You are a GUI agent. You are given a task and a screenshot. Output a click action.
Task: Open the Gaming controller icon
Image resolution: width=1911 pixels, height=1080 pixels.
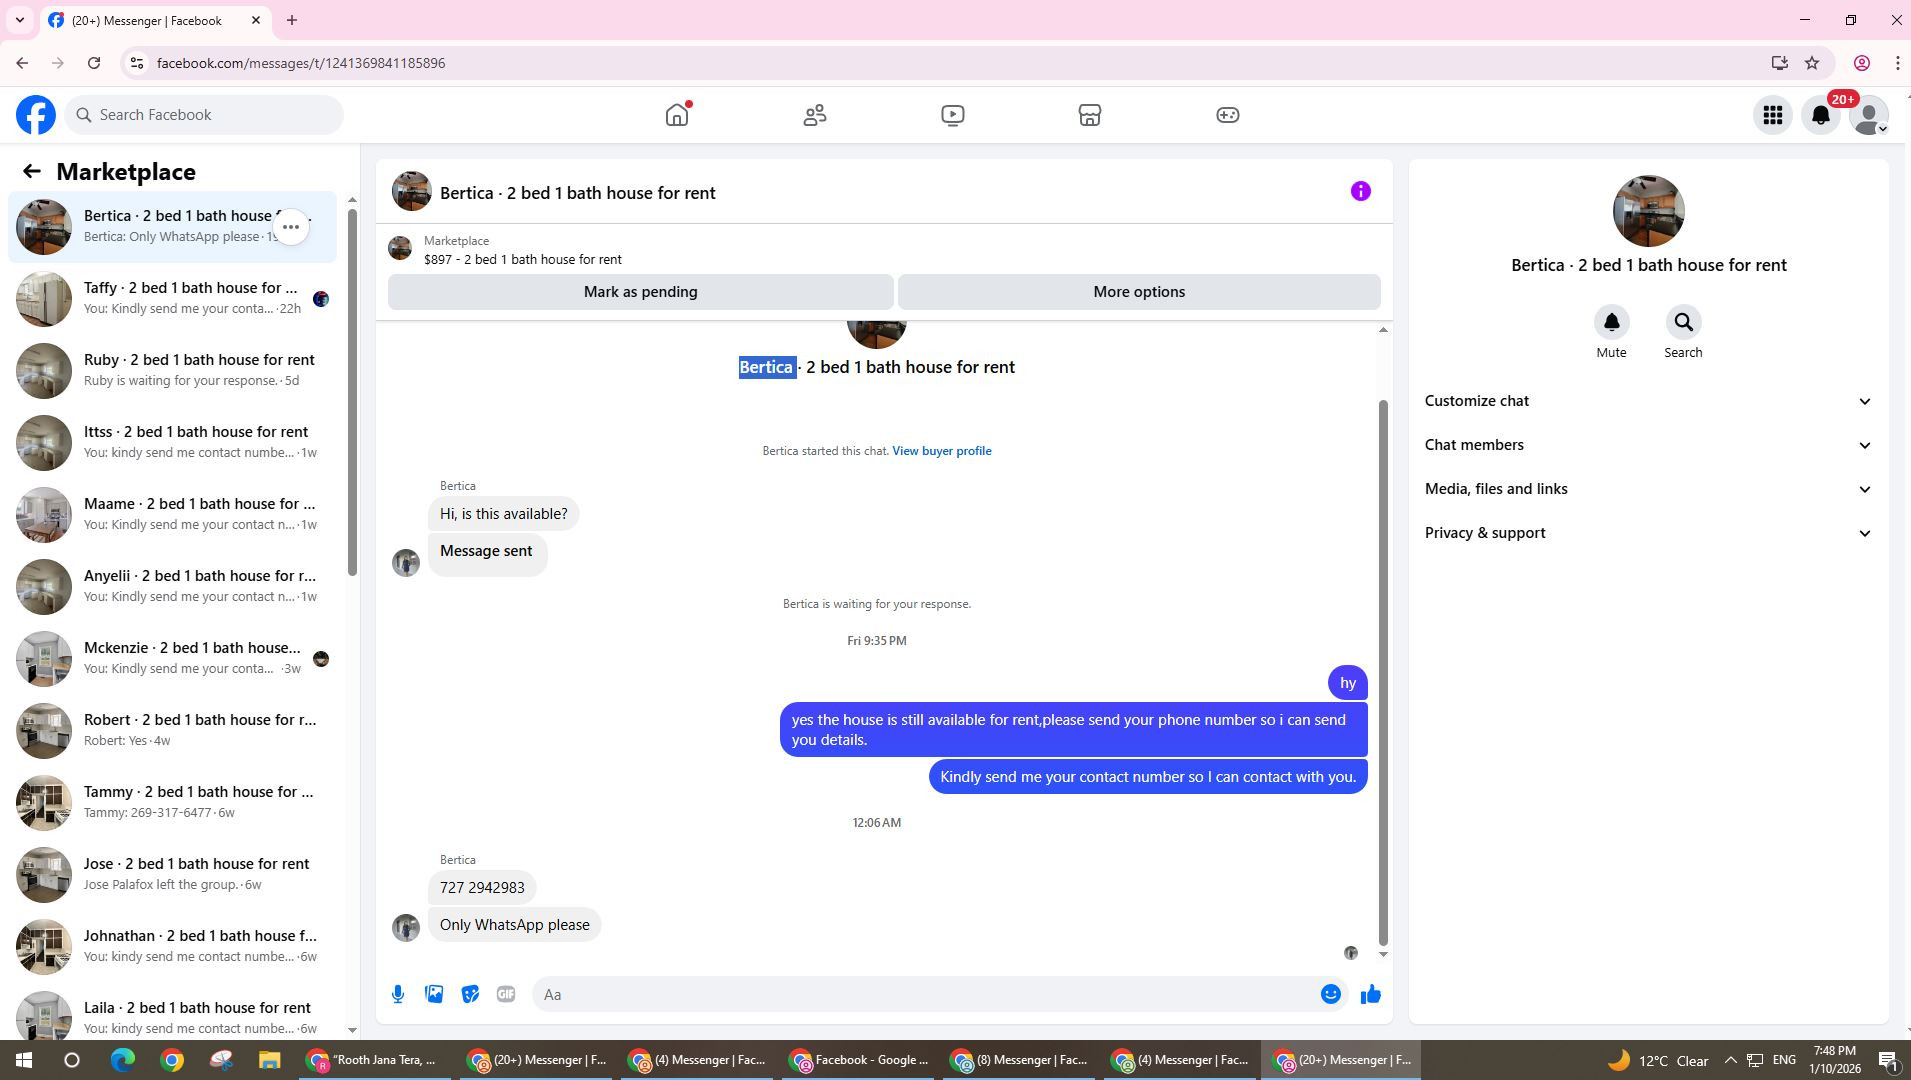click(1228, 115)
